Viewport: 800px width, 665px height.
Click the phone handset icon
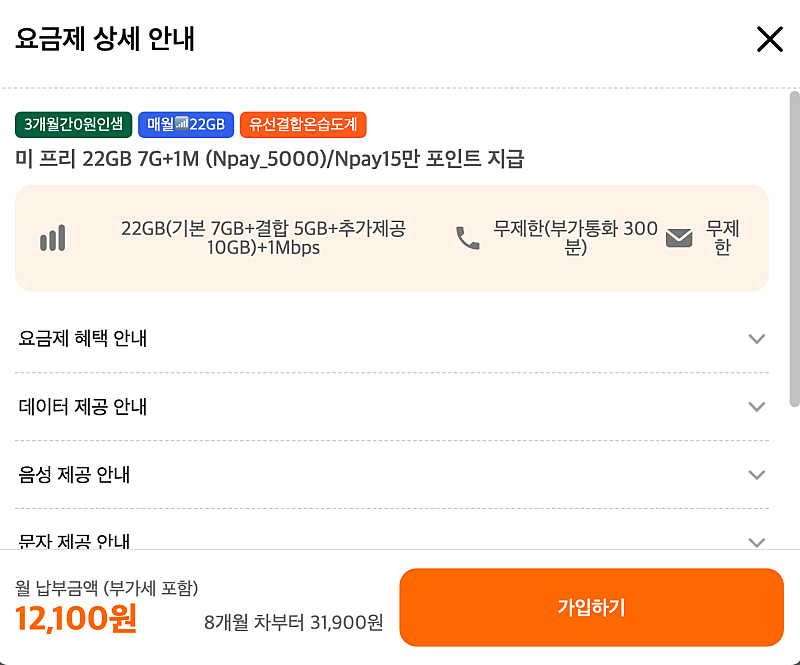coord(467,238)
